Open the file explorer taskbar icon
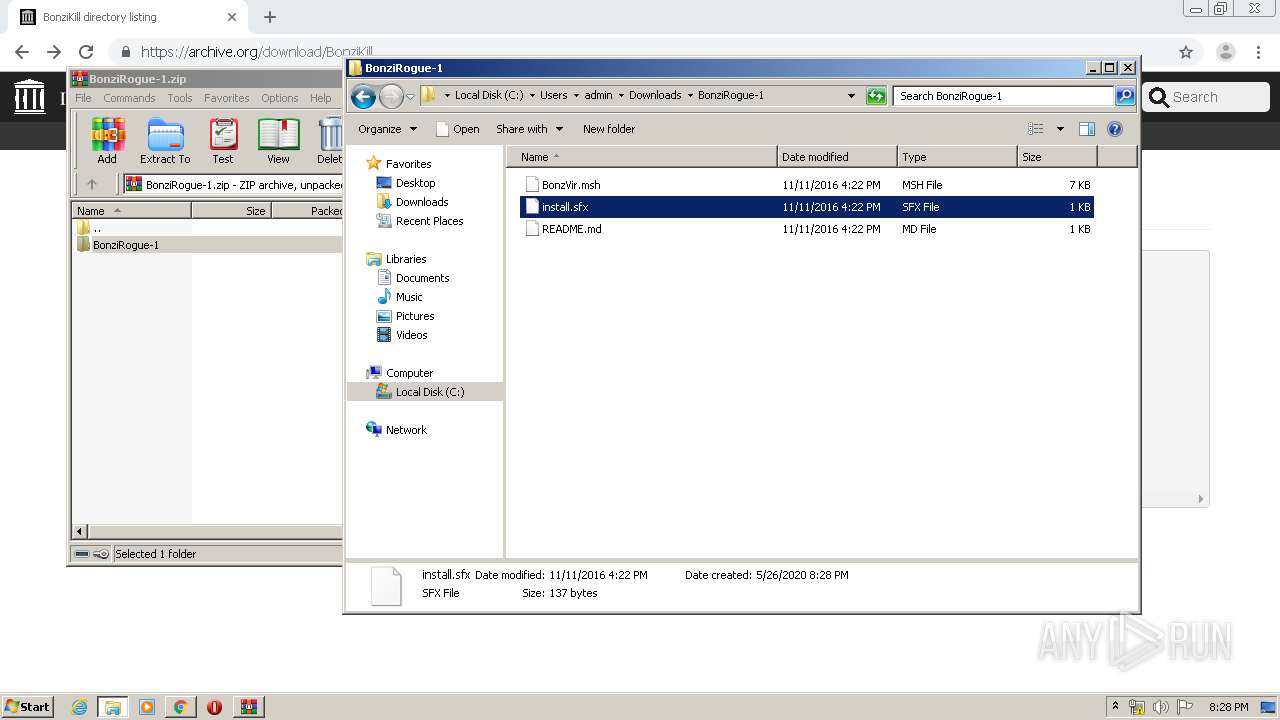 [x=113, y=707]
